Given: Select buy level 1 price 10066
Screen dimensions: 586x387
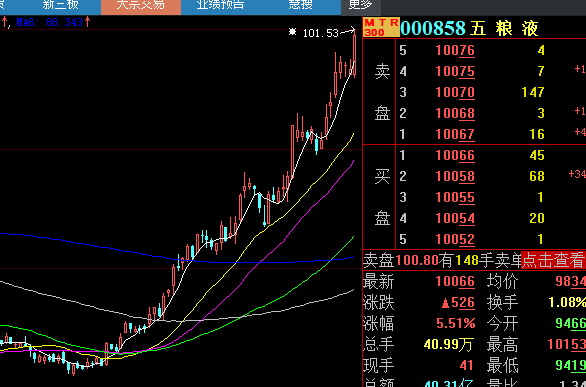Looking at the screenshot, I should click(455, 155).
